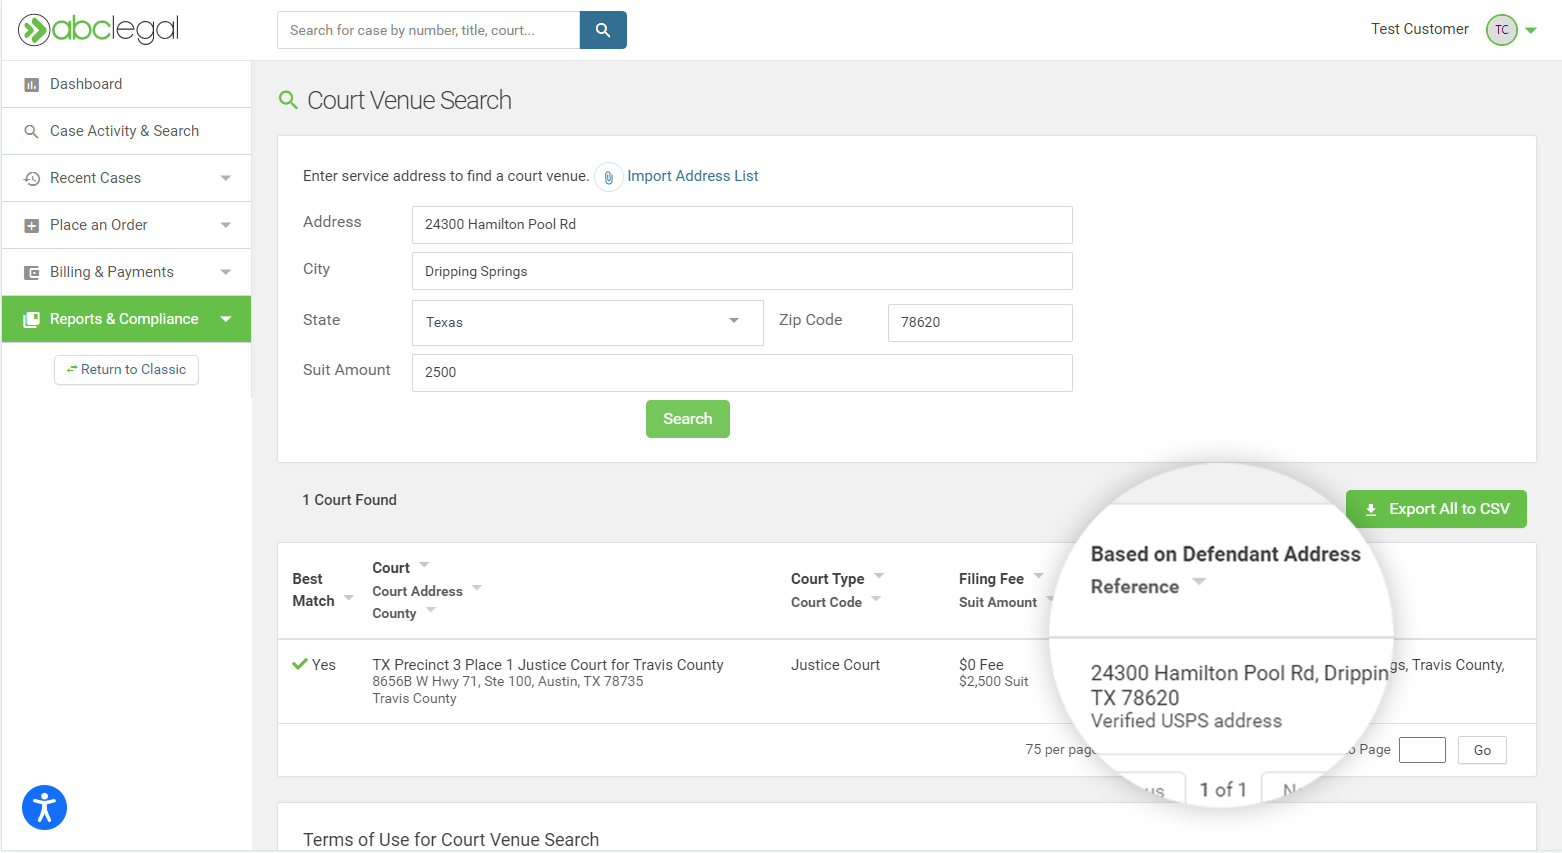Expand the Place an Order menu

tap(225, 225)
